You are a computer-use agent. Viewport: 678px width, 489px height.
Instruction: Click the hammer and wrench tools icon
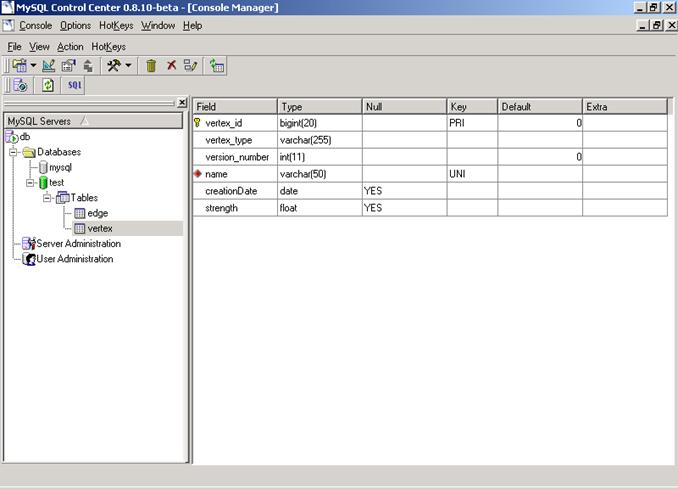[114, 66]
